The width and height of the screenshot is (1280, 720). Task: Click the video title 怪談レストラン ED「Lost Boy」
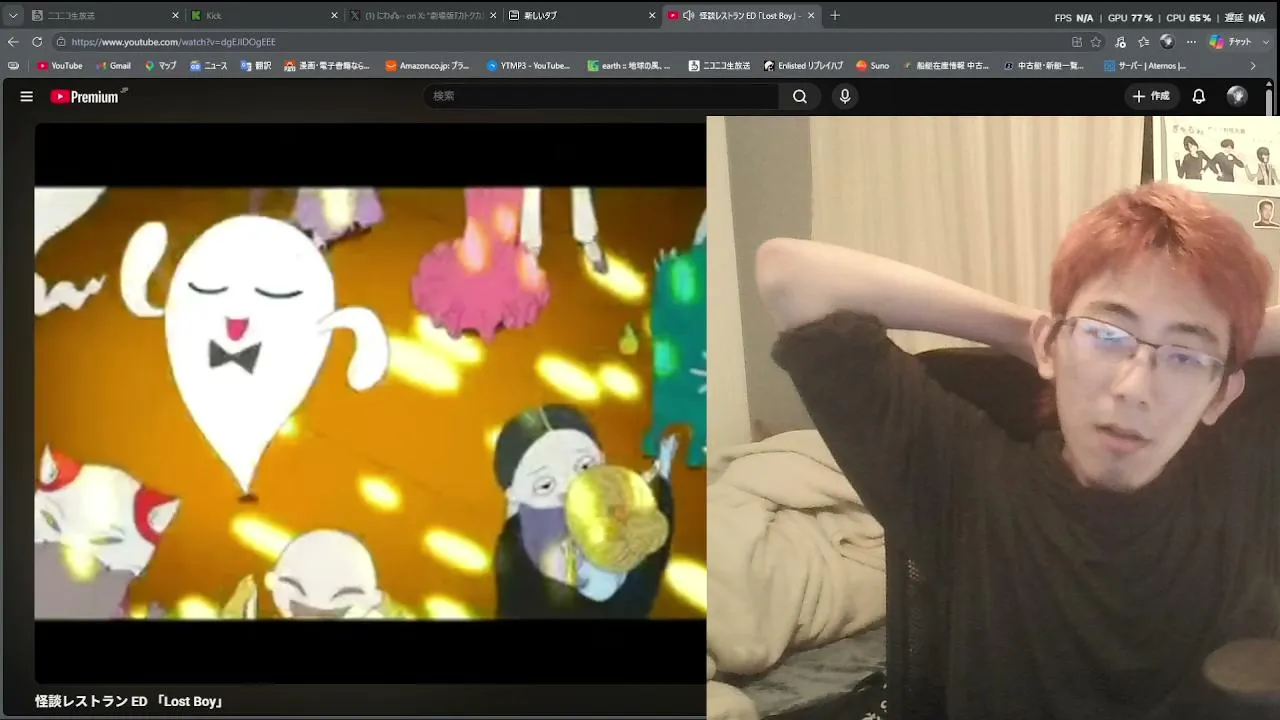point(129,702)
